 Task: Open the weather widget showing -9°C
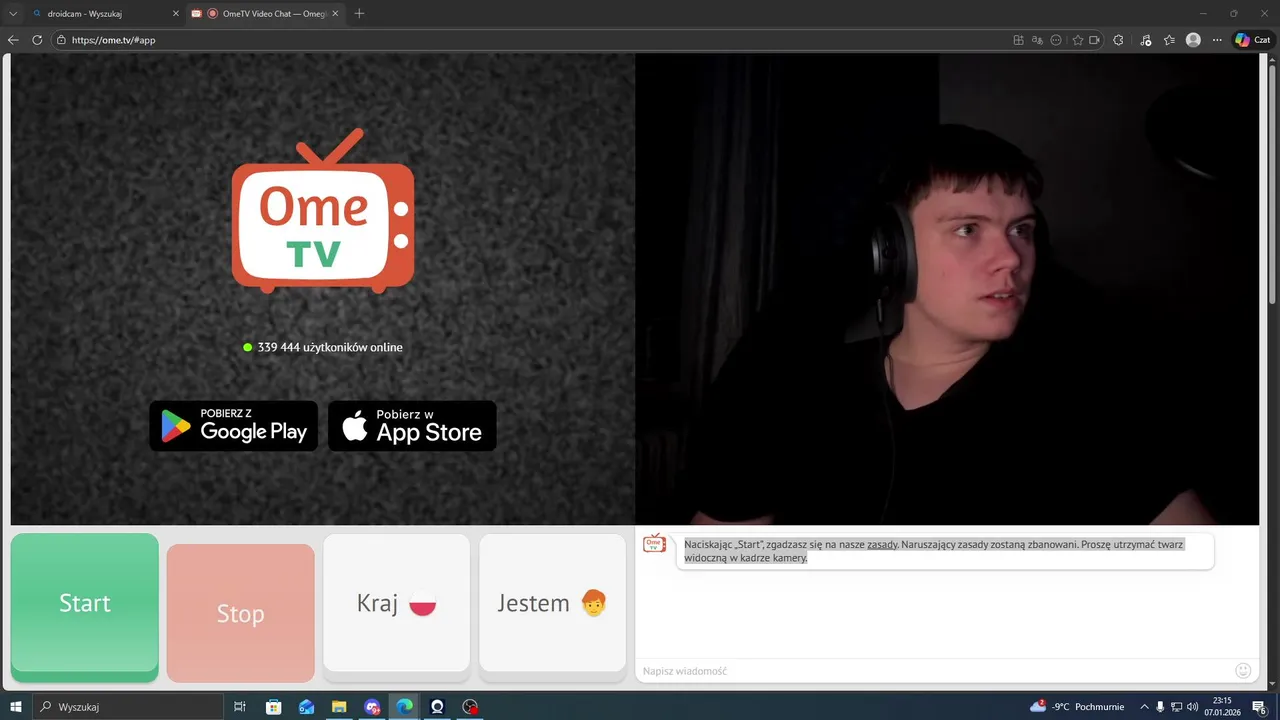1077,707
